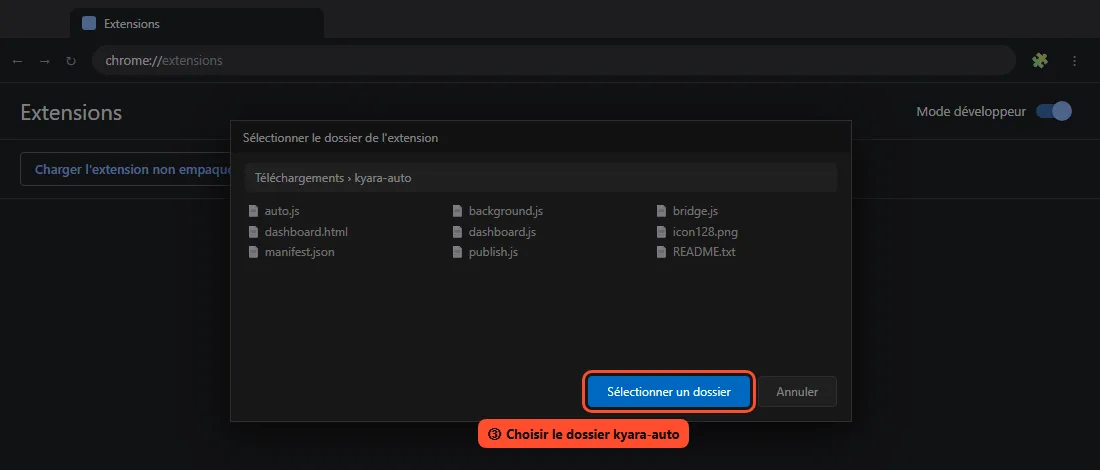Click the background.js file icon

tap(457, 210)
